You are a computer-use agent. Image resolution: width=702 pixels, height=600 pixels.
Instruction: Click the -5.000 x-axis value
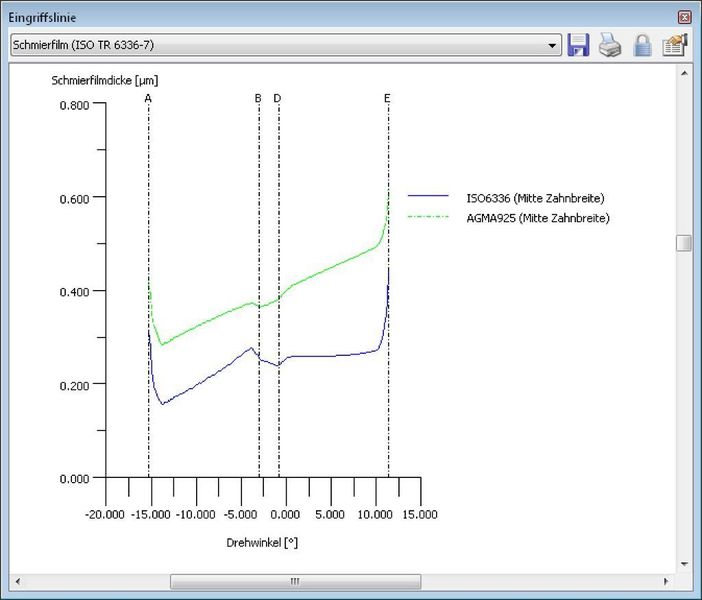(x=240, y=514)
